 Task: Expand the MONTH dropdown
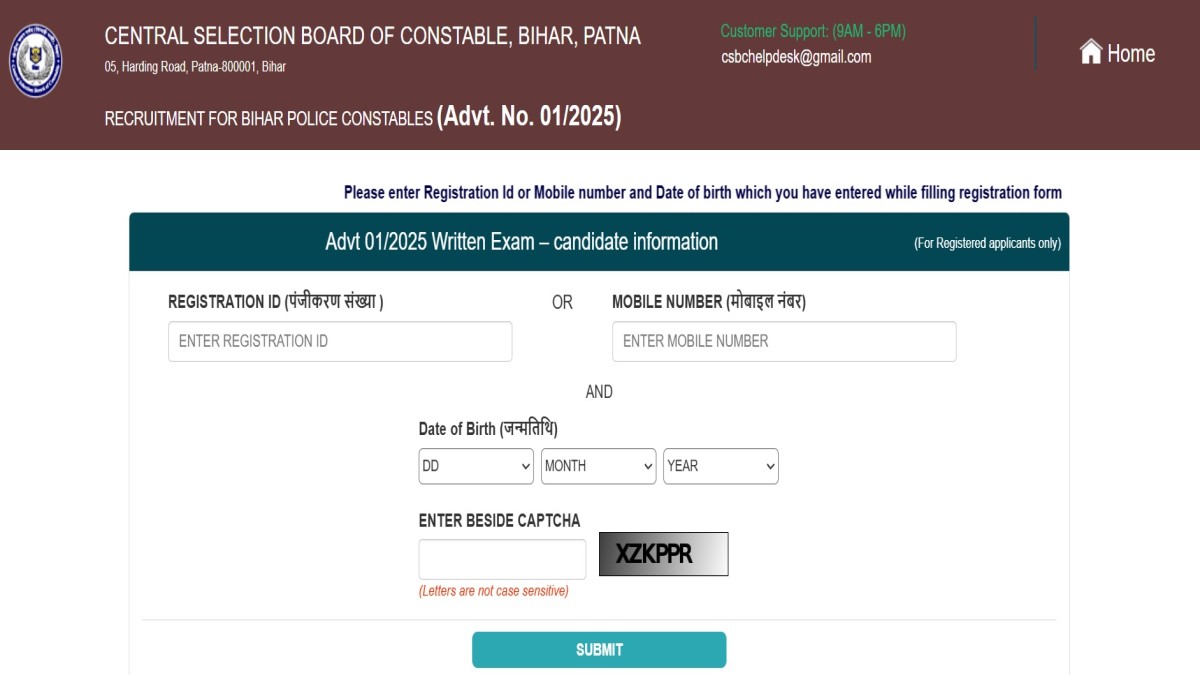pos(598,466)
